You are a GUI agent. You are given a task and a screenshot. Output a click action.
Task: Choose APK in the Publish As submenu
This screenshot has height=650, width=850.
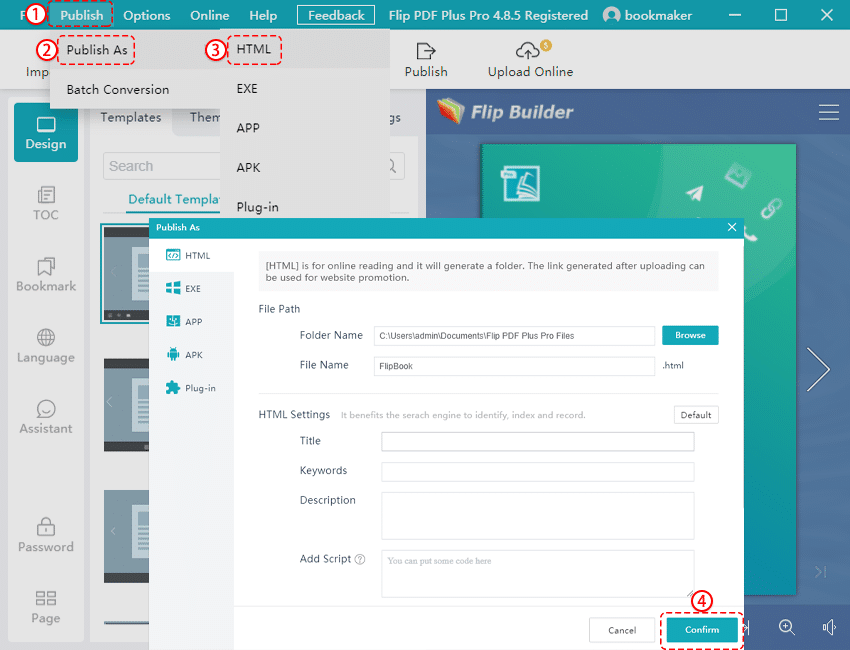(248, 168)
